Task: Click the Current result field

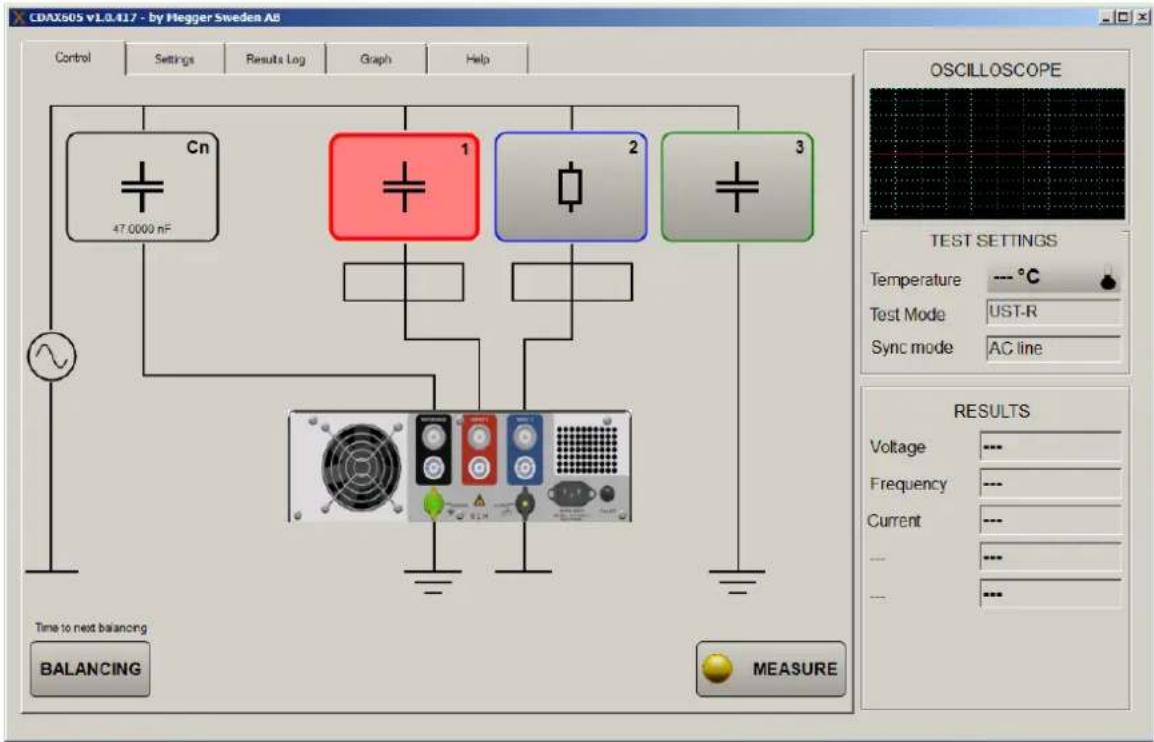Action: point(1050,520)
